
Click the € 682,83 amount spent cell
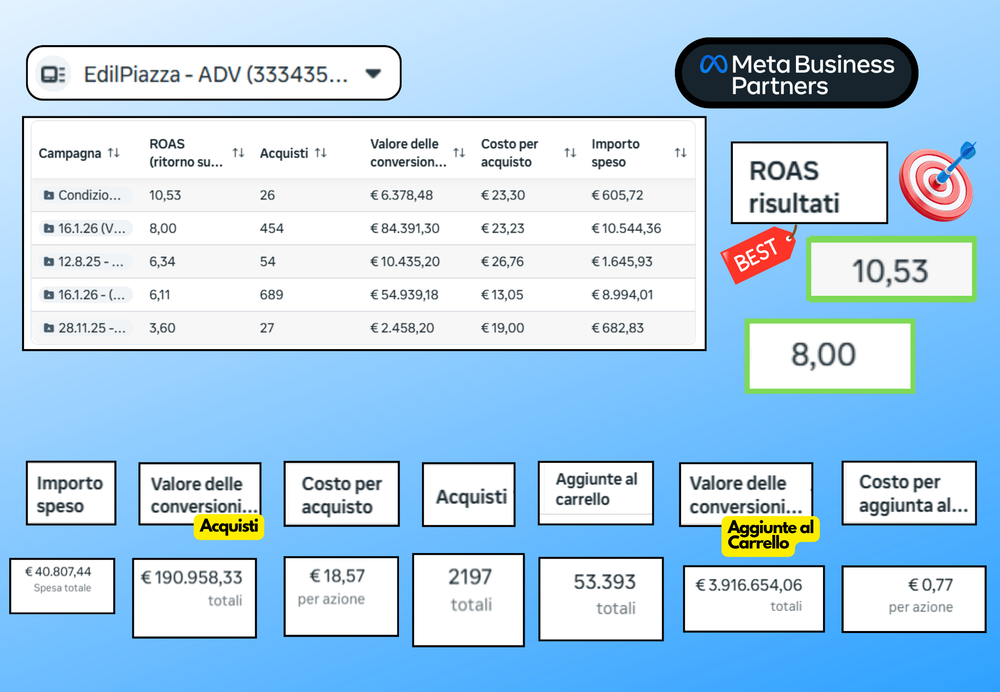(617, 328)
